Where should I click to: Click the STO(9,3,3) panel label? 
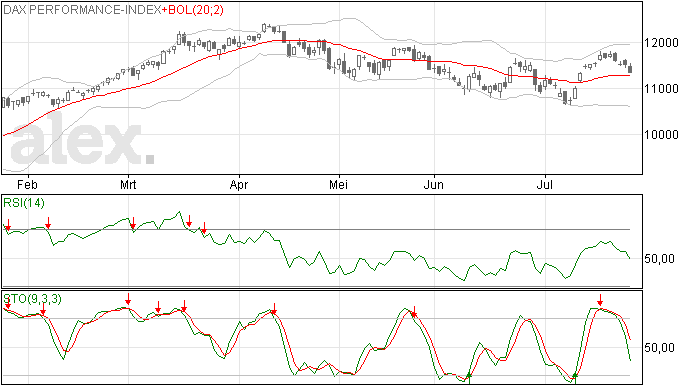(33, 299)
